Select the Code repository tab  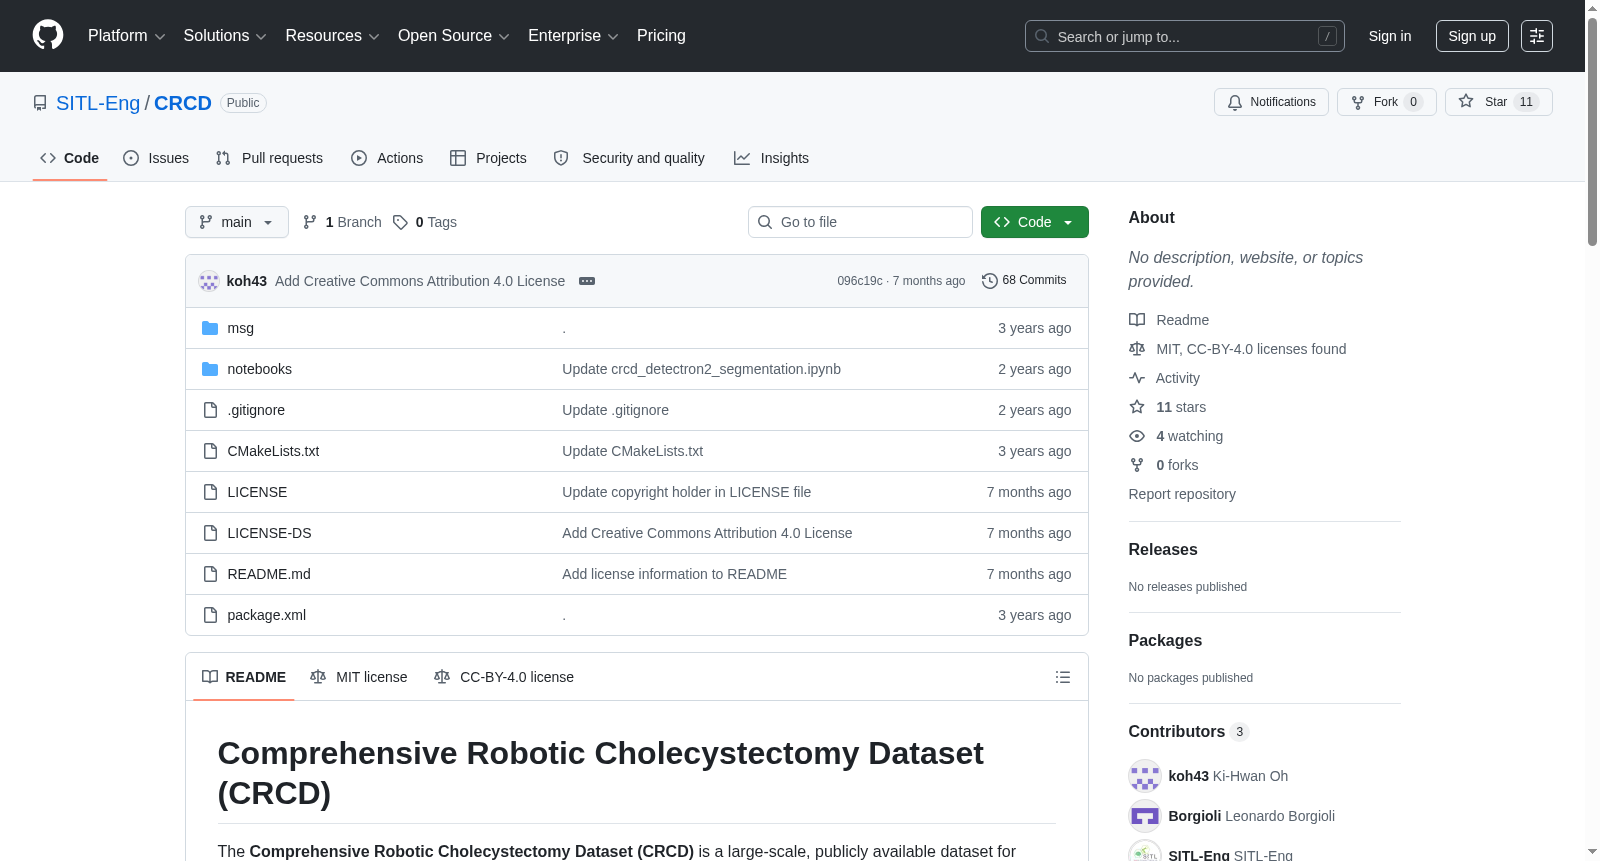coord(70,158)
